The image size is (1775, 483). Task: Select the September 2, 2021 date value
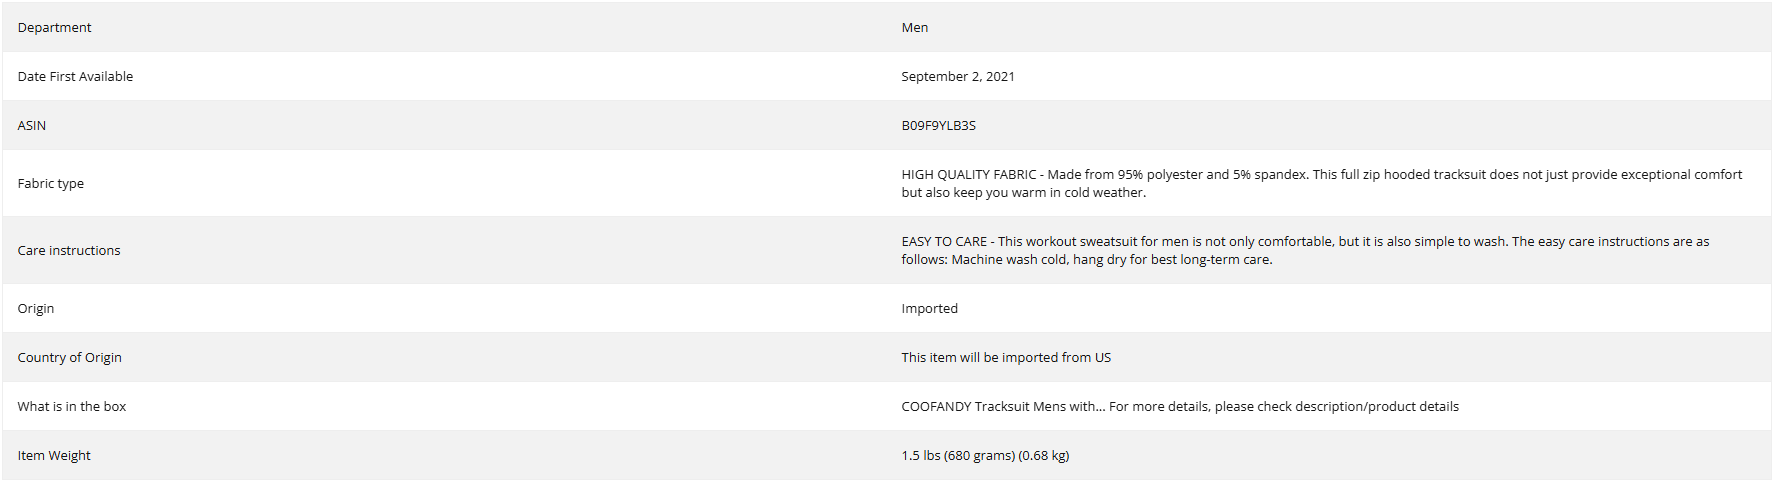click(x=957, y=76)
